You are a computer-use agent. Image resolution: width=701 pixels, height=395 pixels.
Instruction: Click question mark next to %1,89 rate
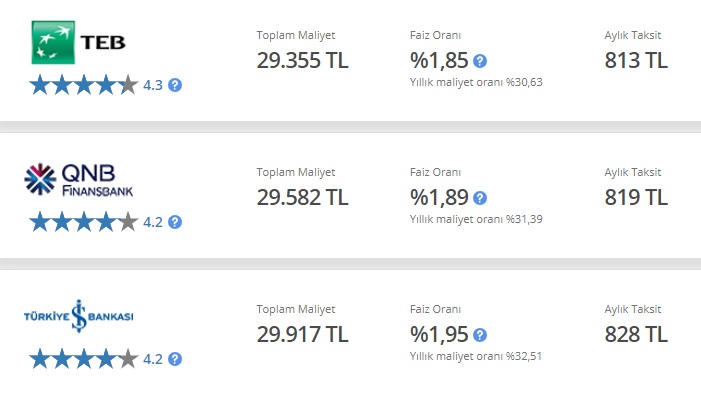(480, 198)
